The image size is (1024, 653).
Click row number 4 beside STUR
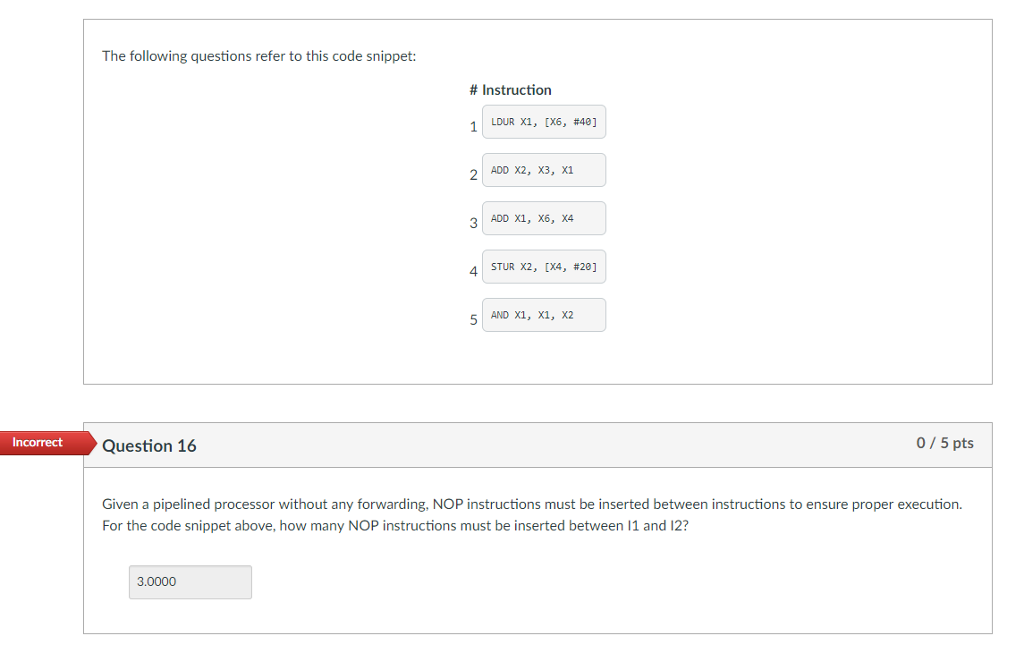coord(473,272)
